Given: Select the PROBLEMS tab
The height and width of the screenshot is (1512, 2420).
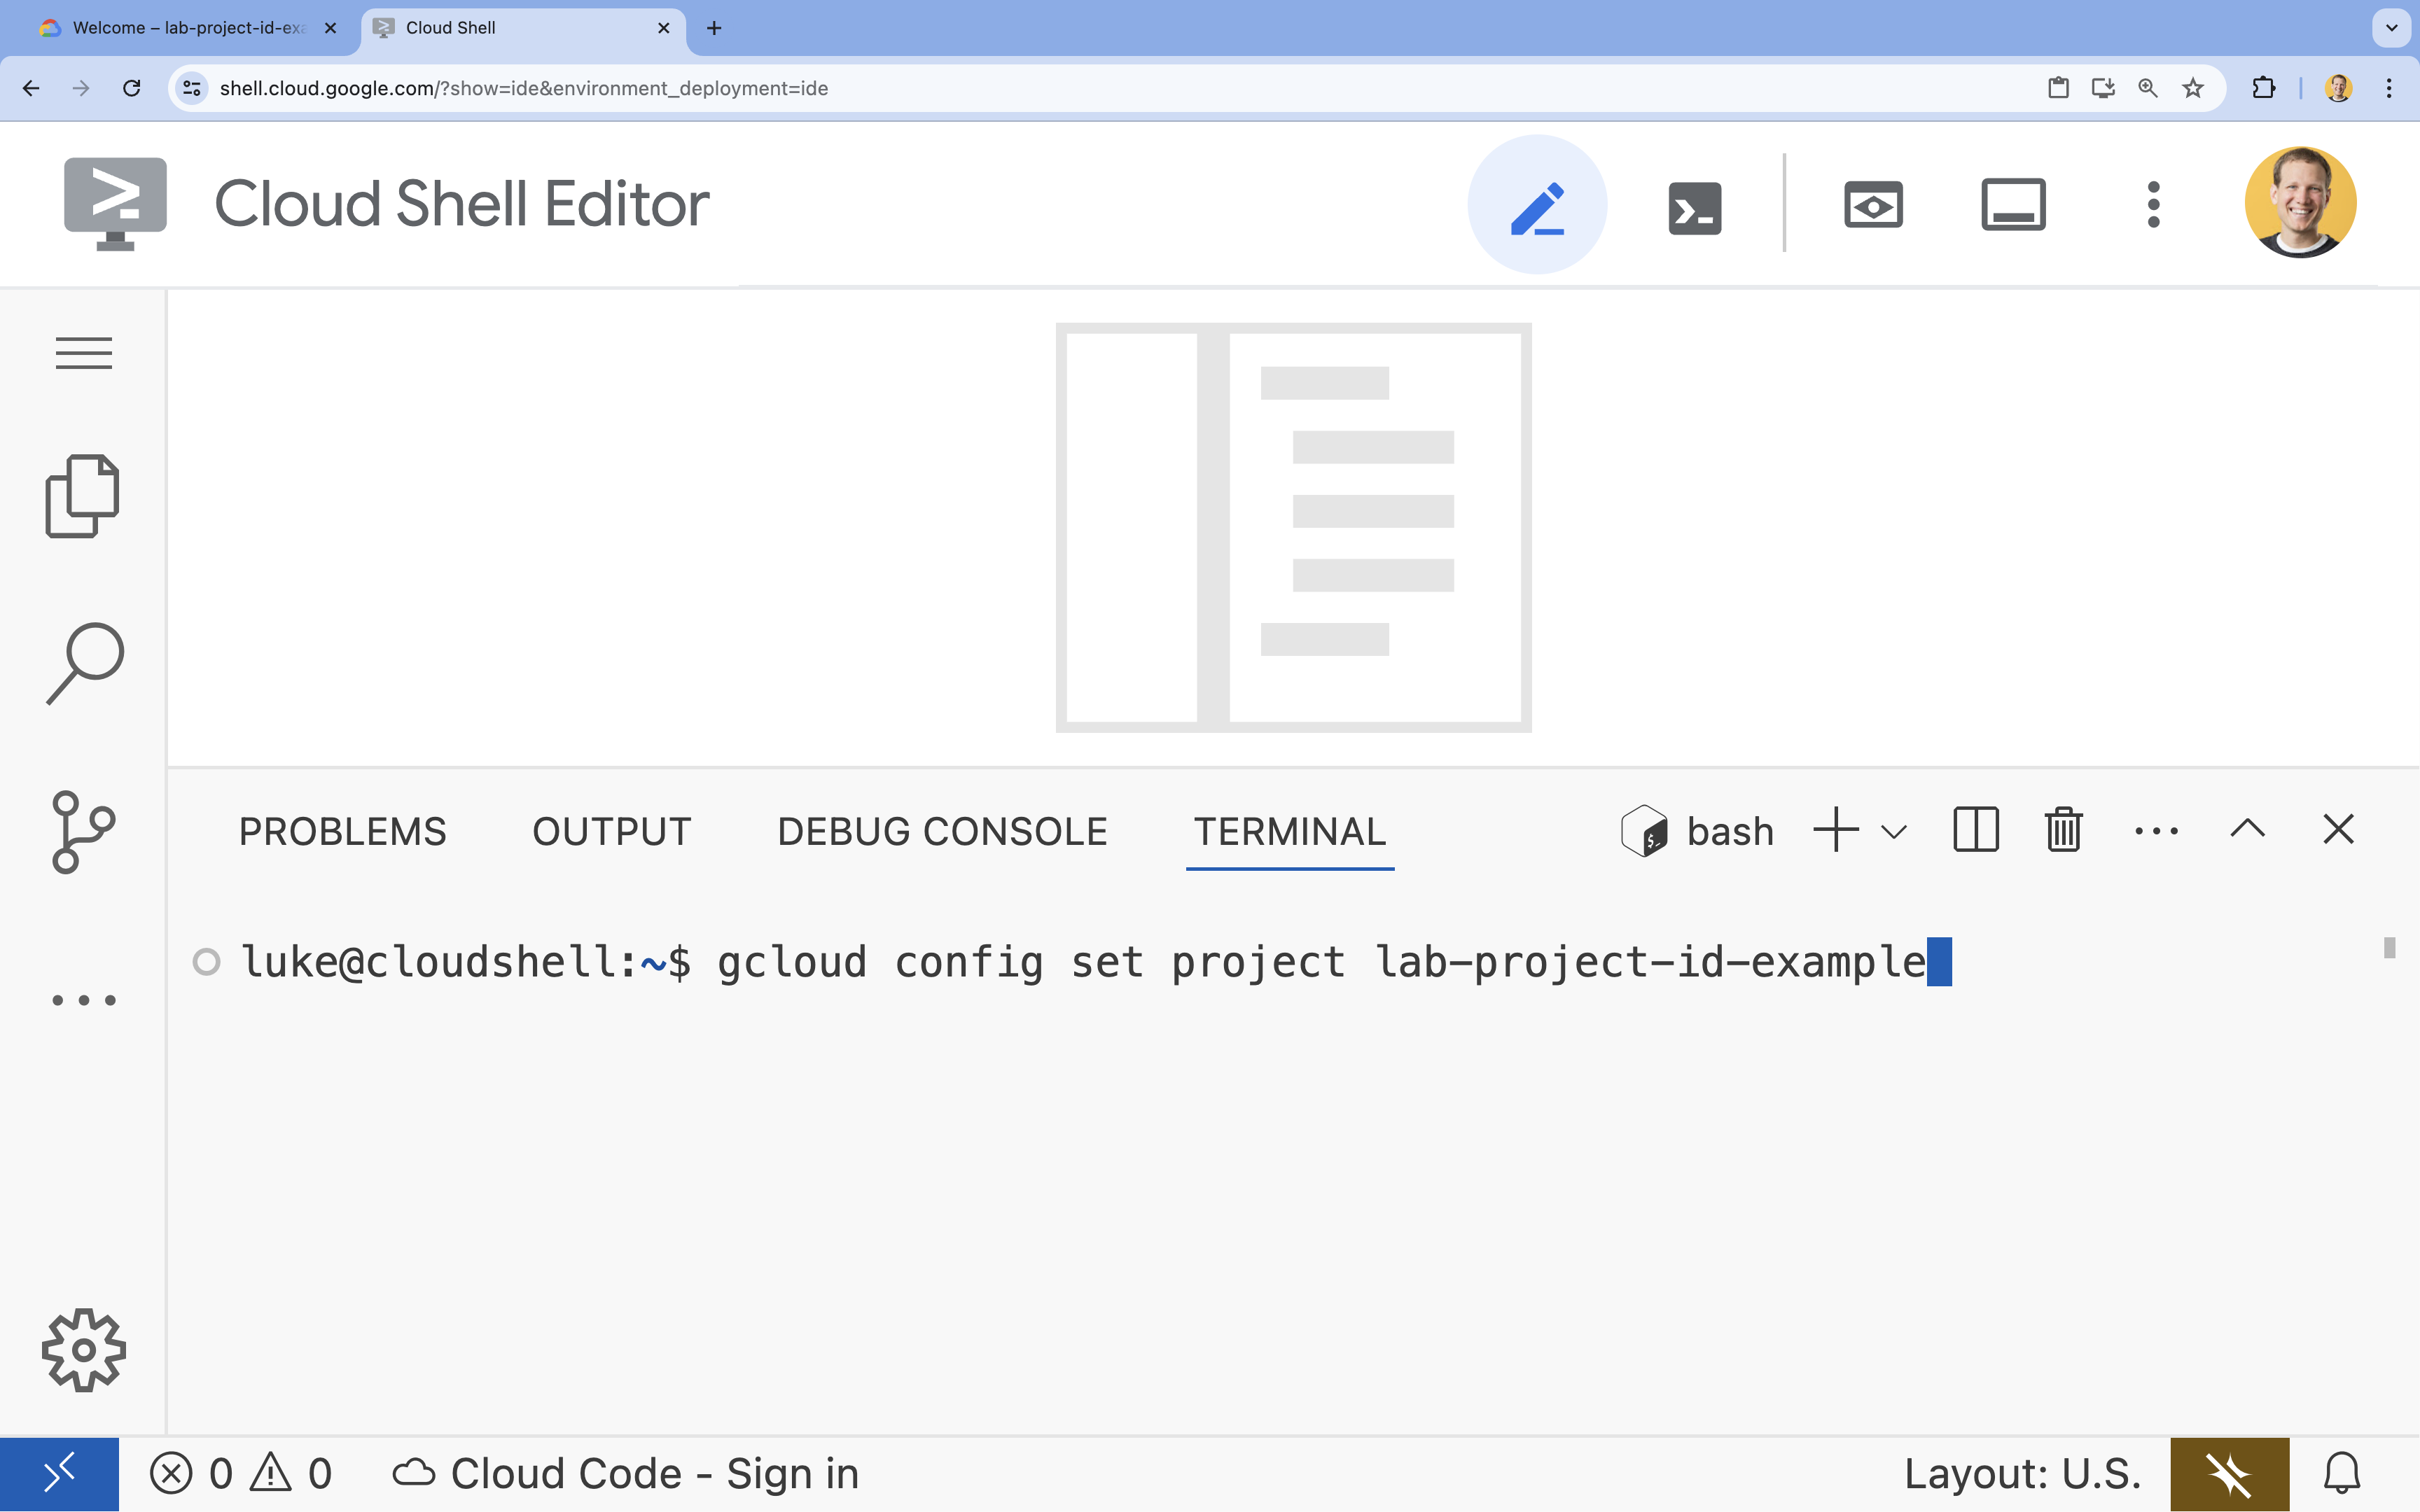Looking at the screenshot, I should click(x=343, y=831).
